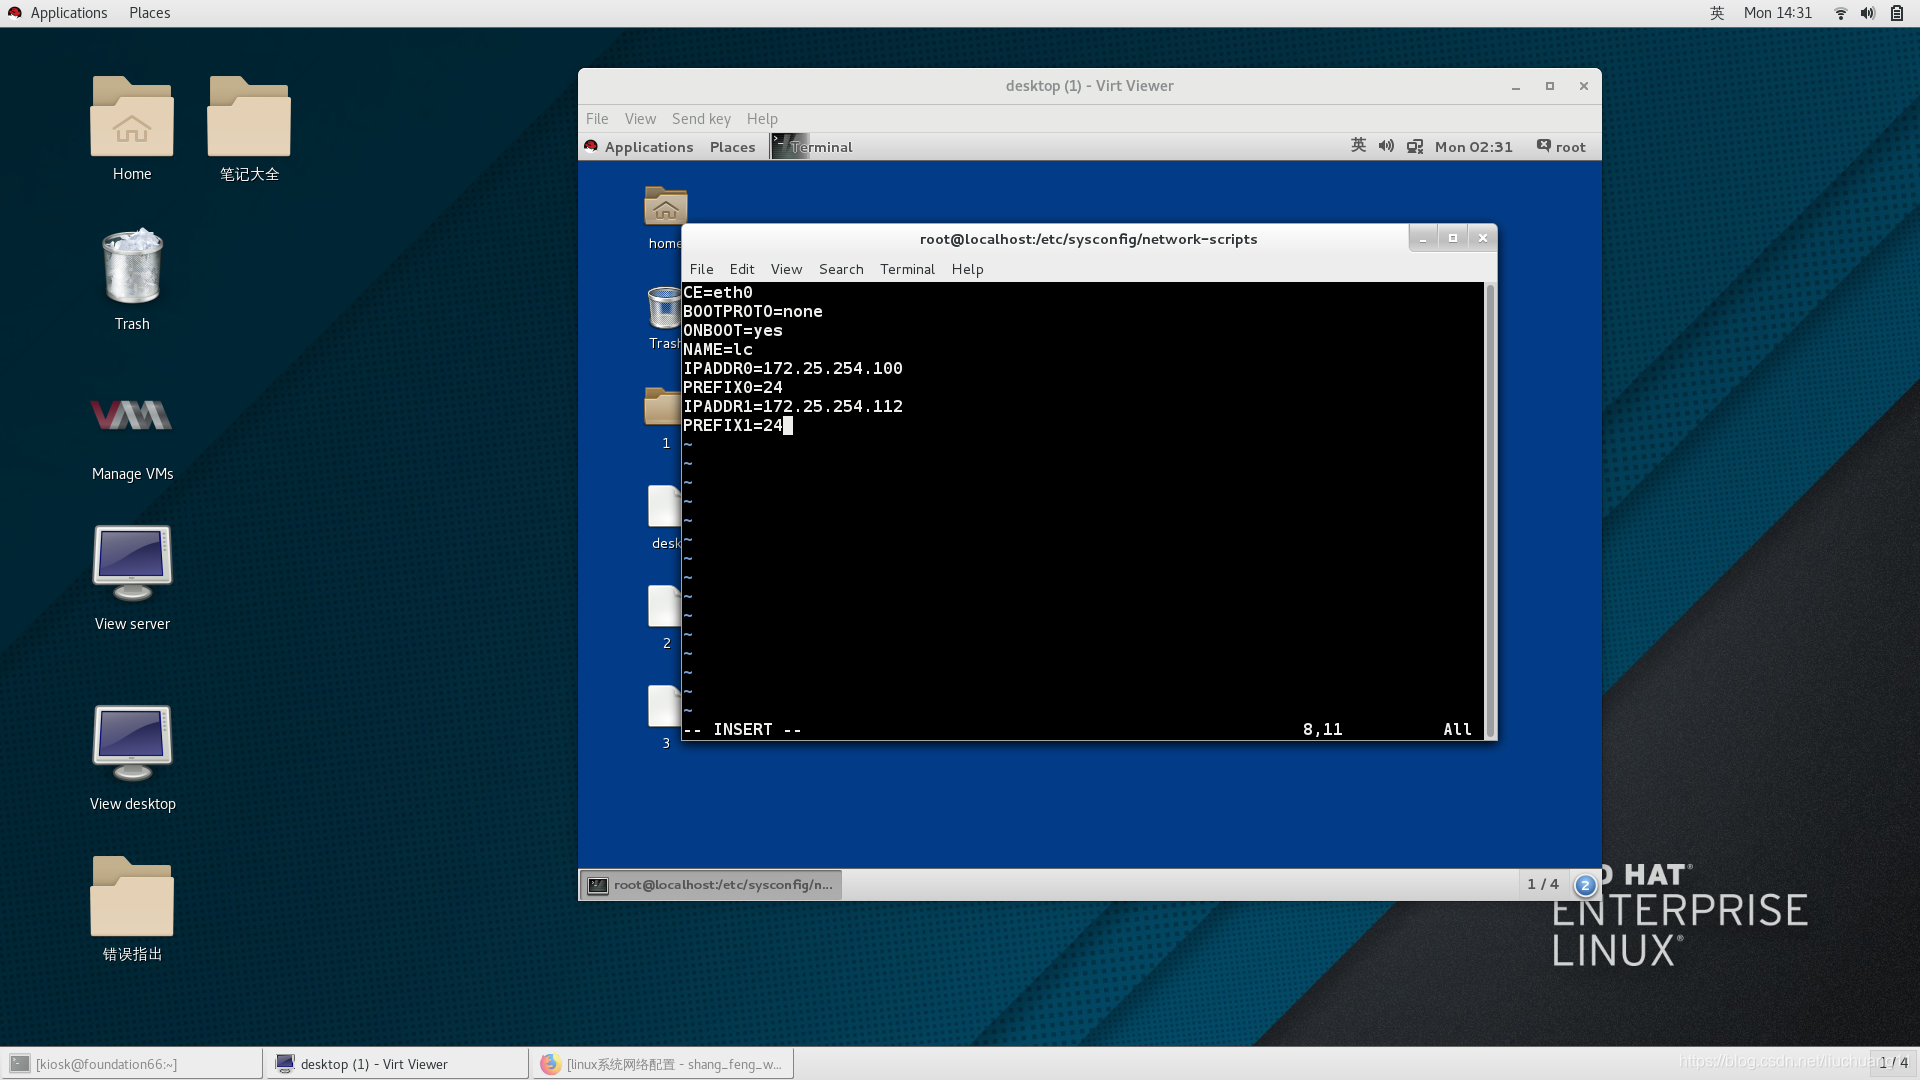Open terminal Edit menu
The width and height of the screenshot is (1920, 1080).
(x=742, y=269)
